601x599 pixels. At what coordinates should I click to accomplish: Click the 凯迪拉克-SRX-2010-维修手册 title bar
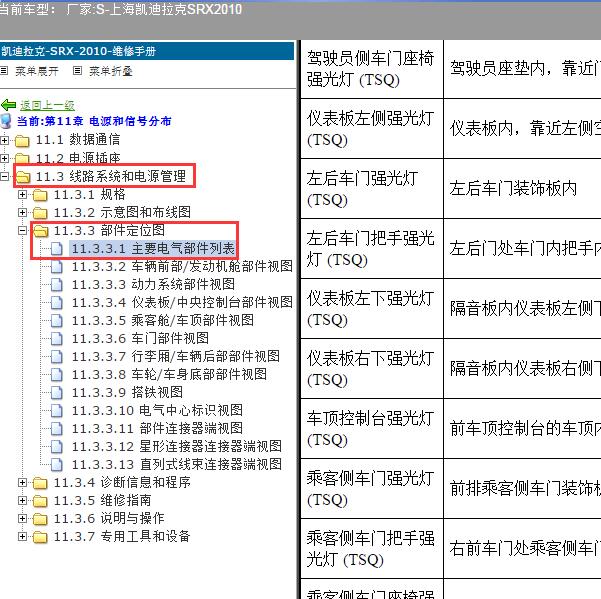click(x=147, y=51)
